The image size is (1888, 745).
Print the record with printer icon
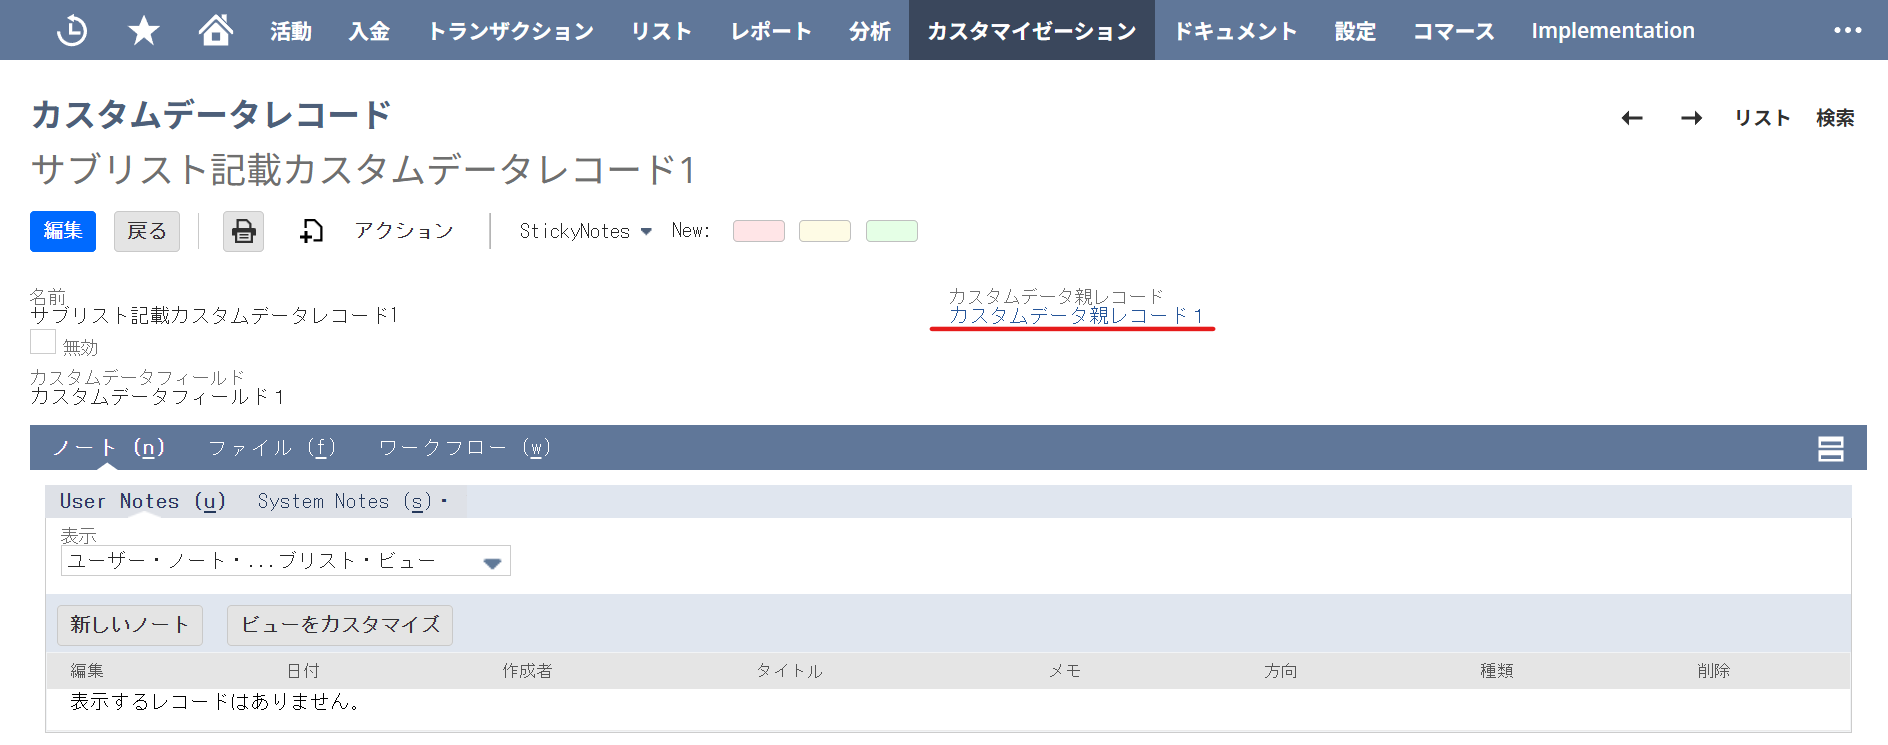[243, 232]
